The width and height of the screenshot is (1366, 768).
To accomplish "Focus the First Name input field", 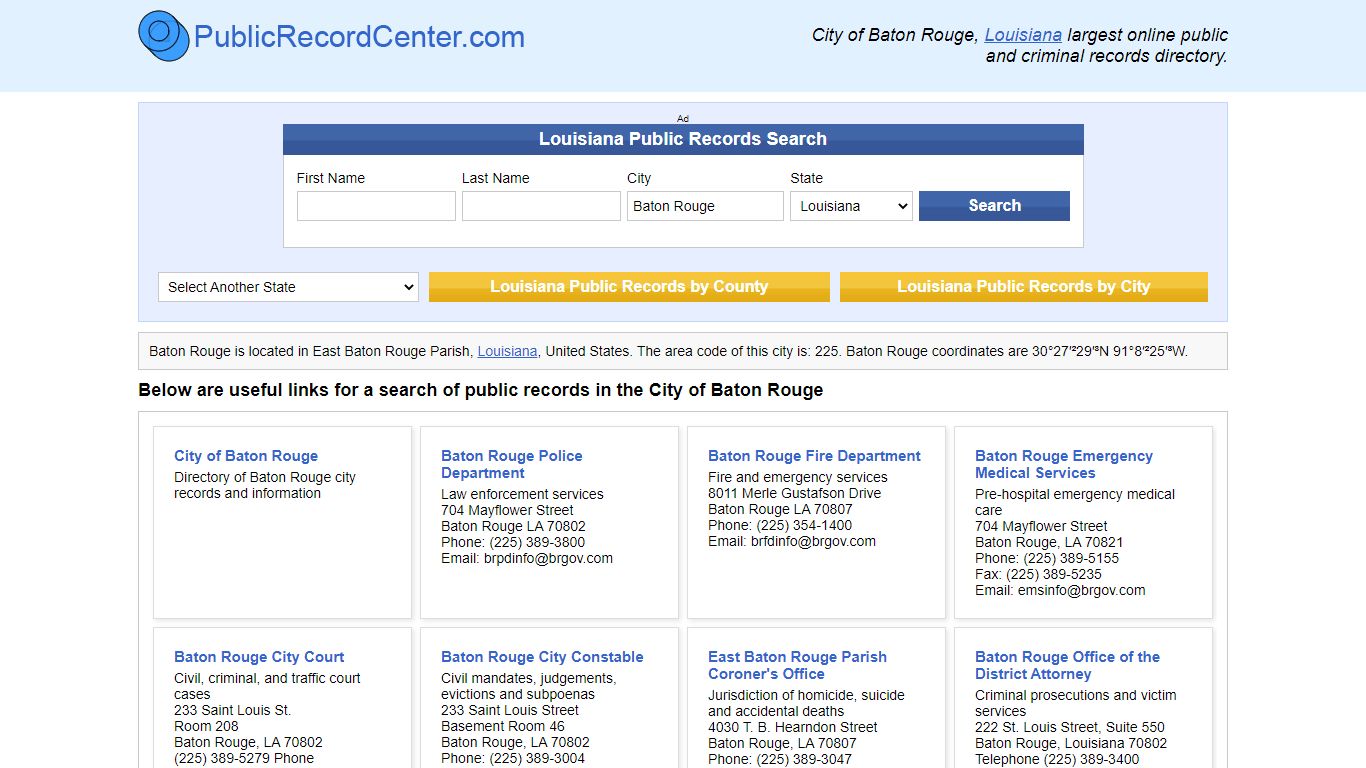I will (376, 206).
